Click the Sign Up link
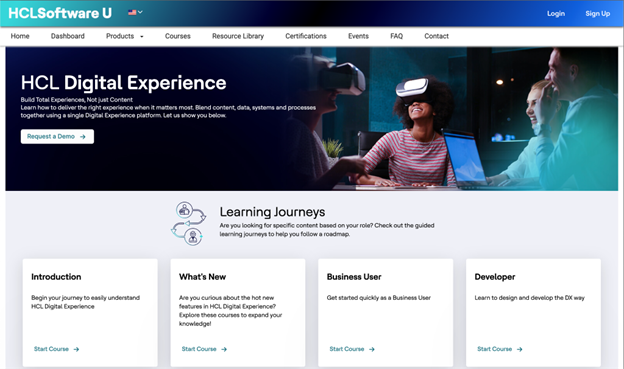624x369 pixels. (x=597, y=14)
